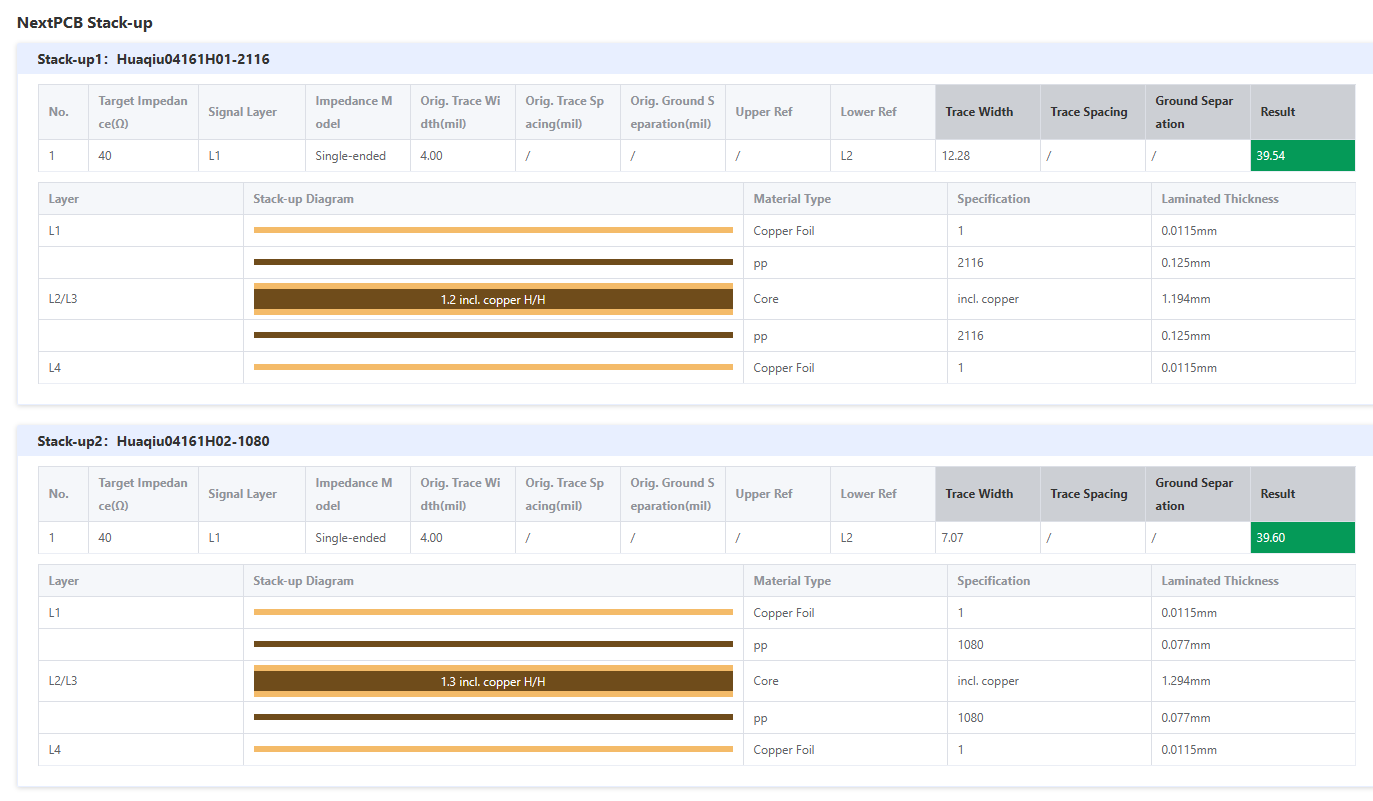This screenshot has height=801, width=1373.
Task: Click the L2 lower ref value in Stack-up1
Action: 846,156
